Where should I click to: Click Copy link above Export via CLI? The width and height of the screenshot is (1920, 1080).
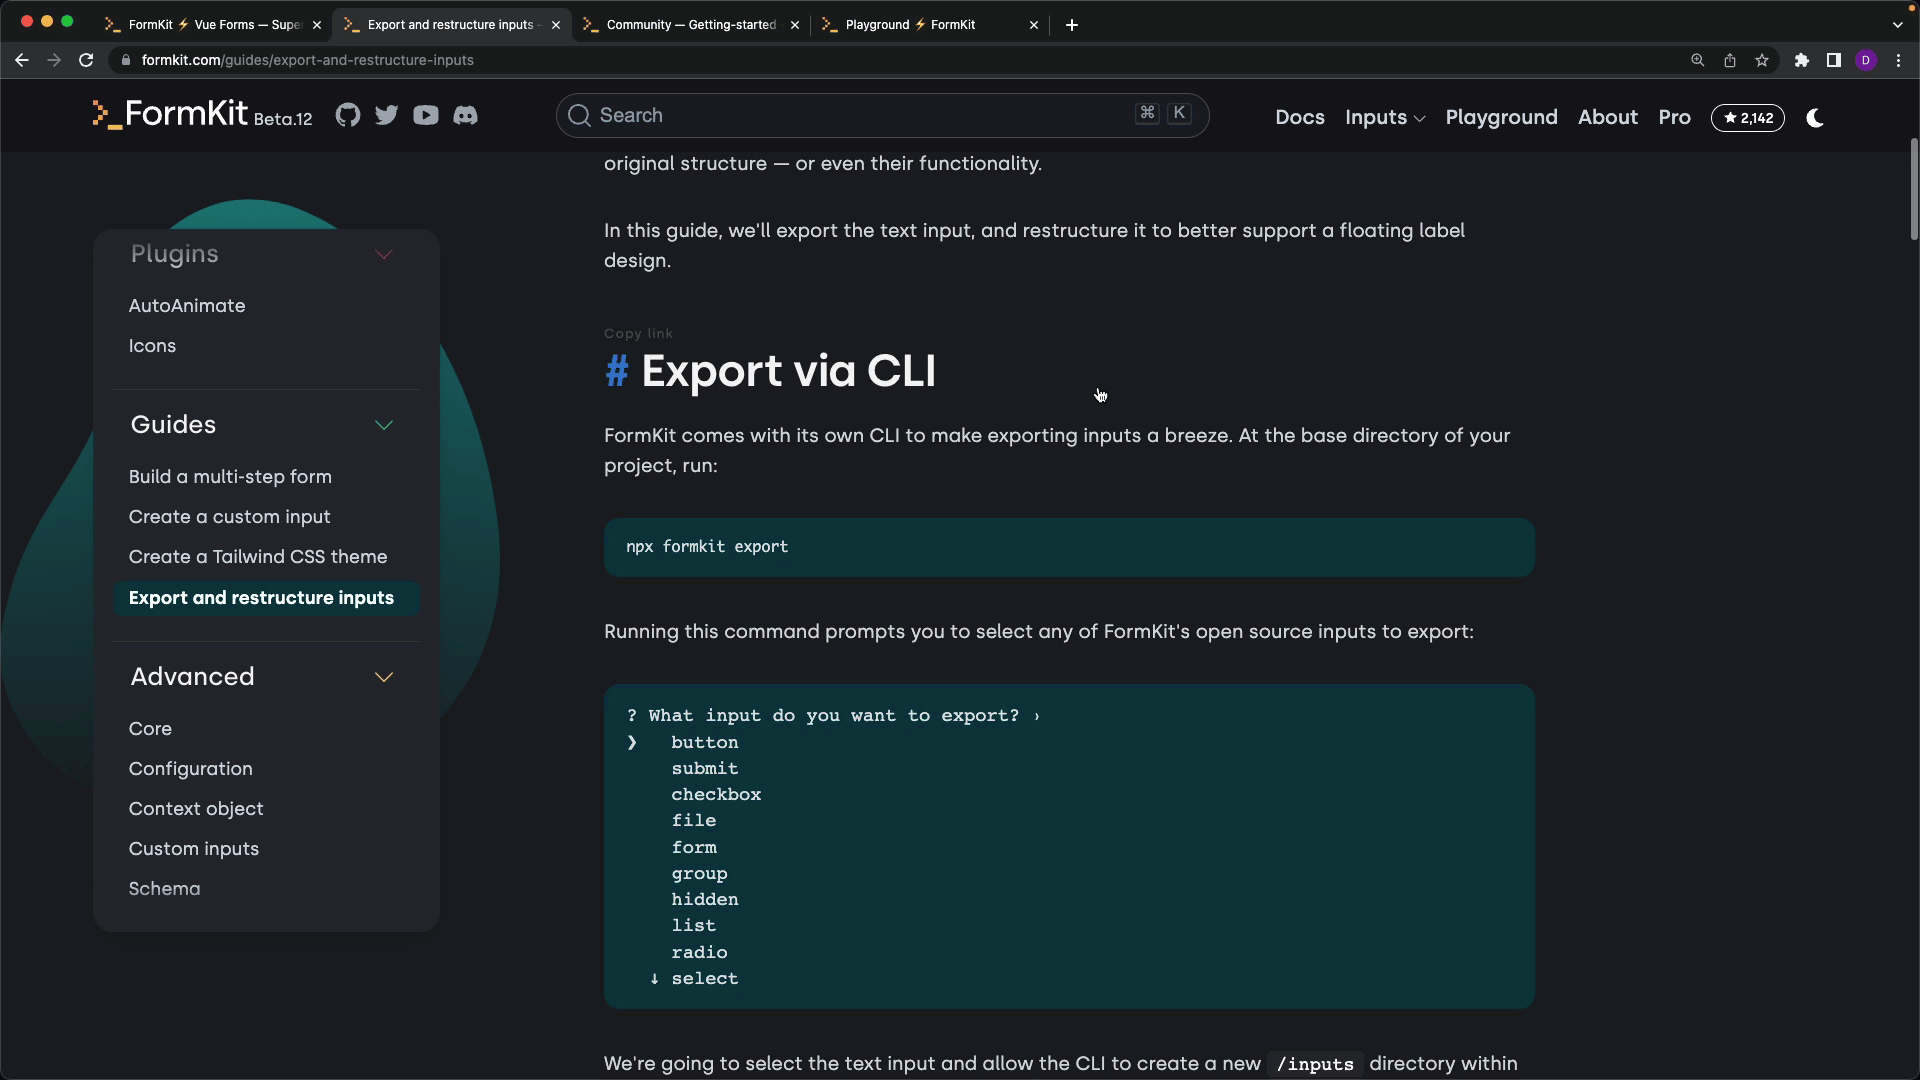coord(638,334)
